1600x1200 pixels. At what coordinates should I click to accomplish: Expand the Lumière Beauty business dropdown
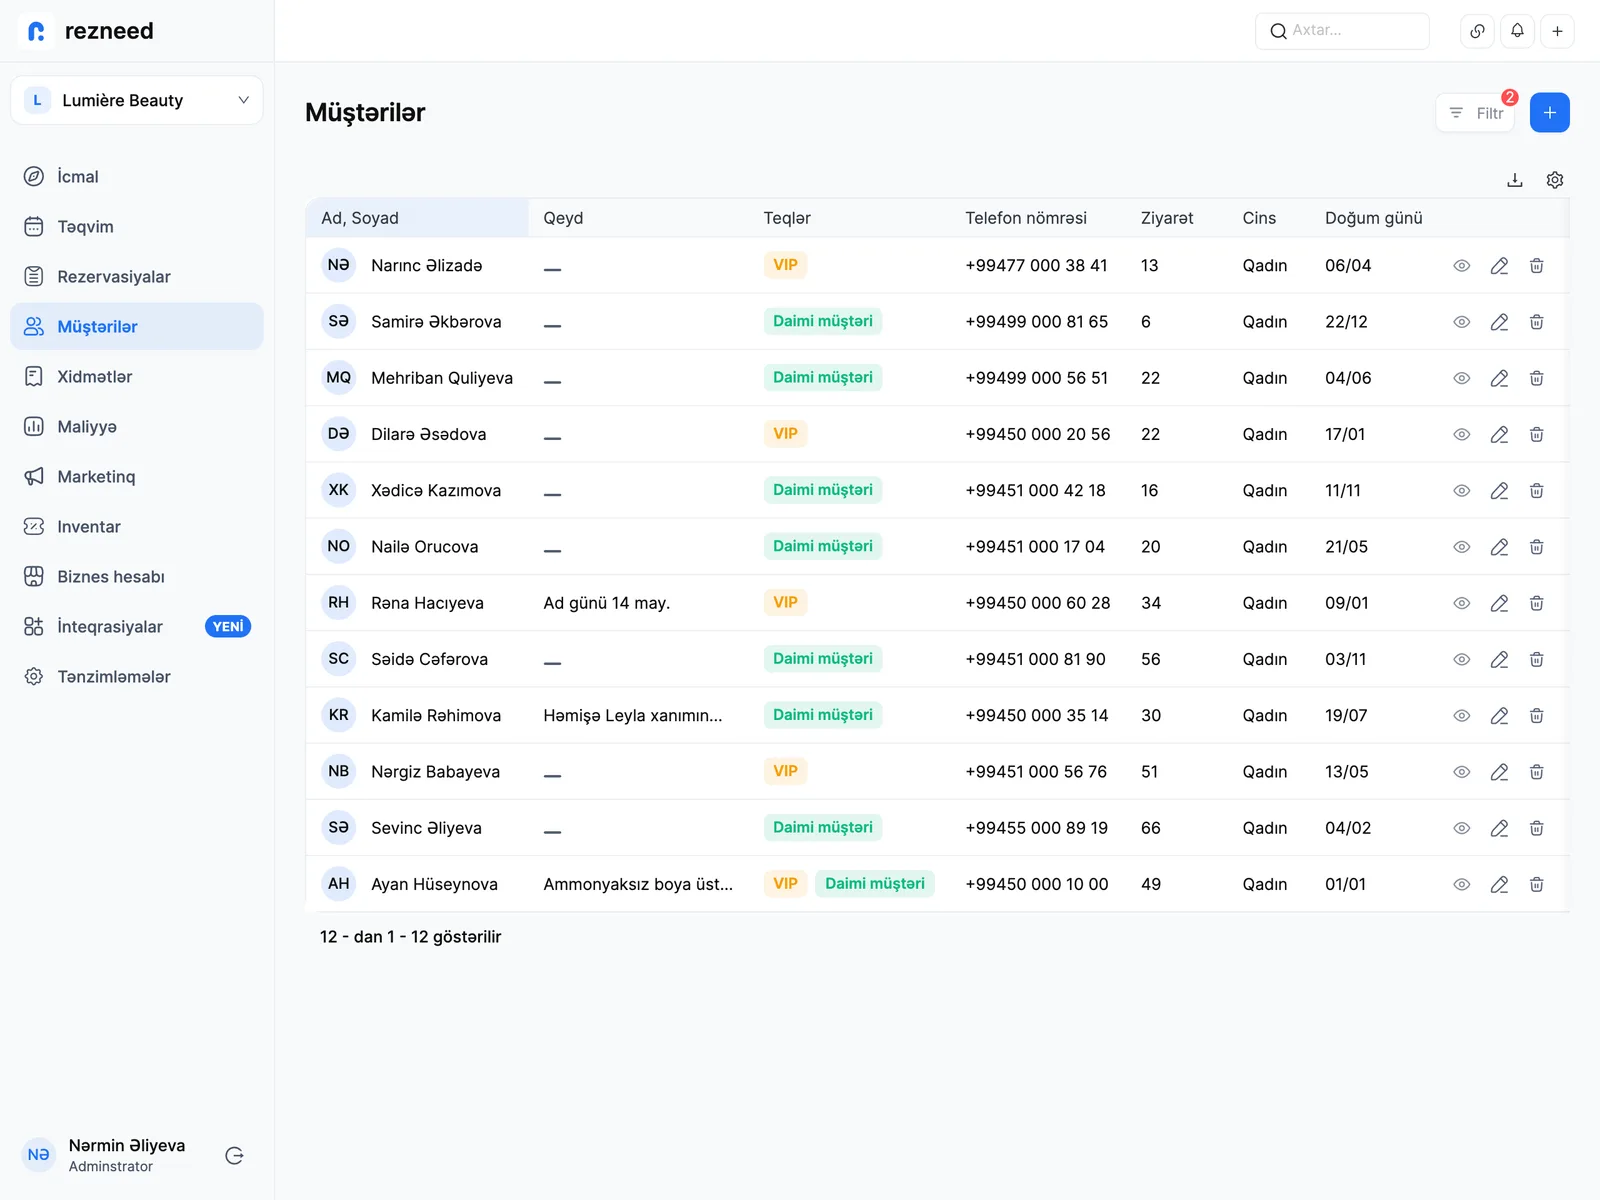137,100
